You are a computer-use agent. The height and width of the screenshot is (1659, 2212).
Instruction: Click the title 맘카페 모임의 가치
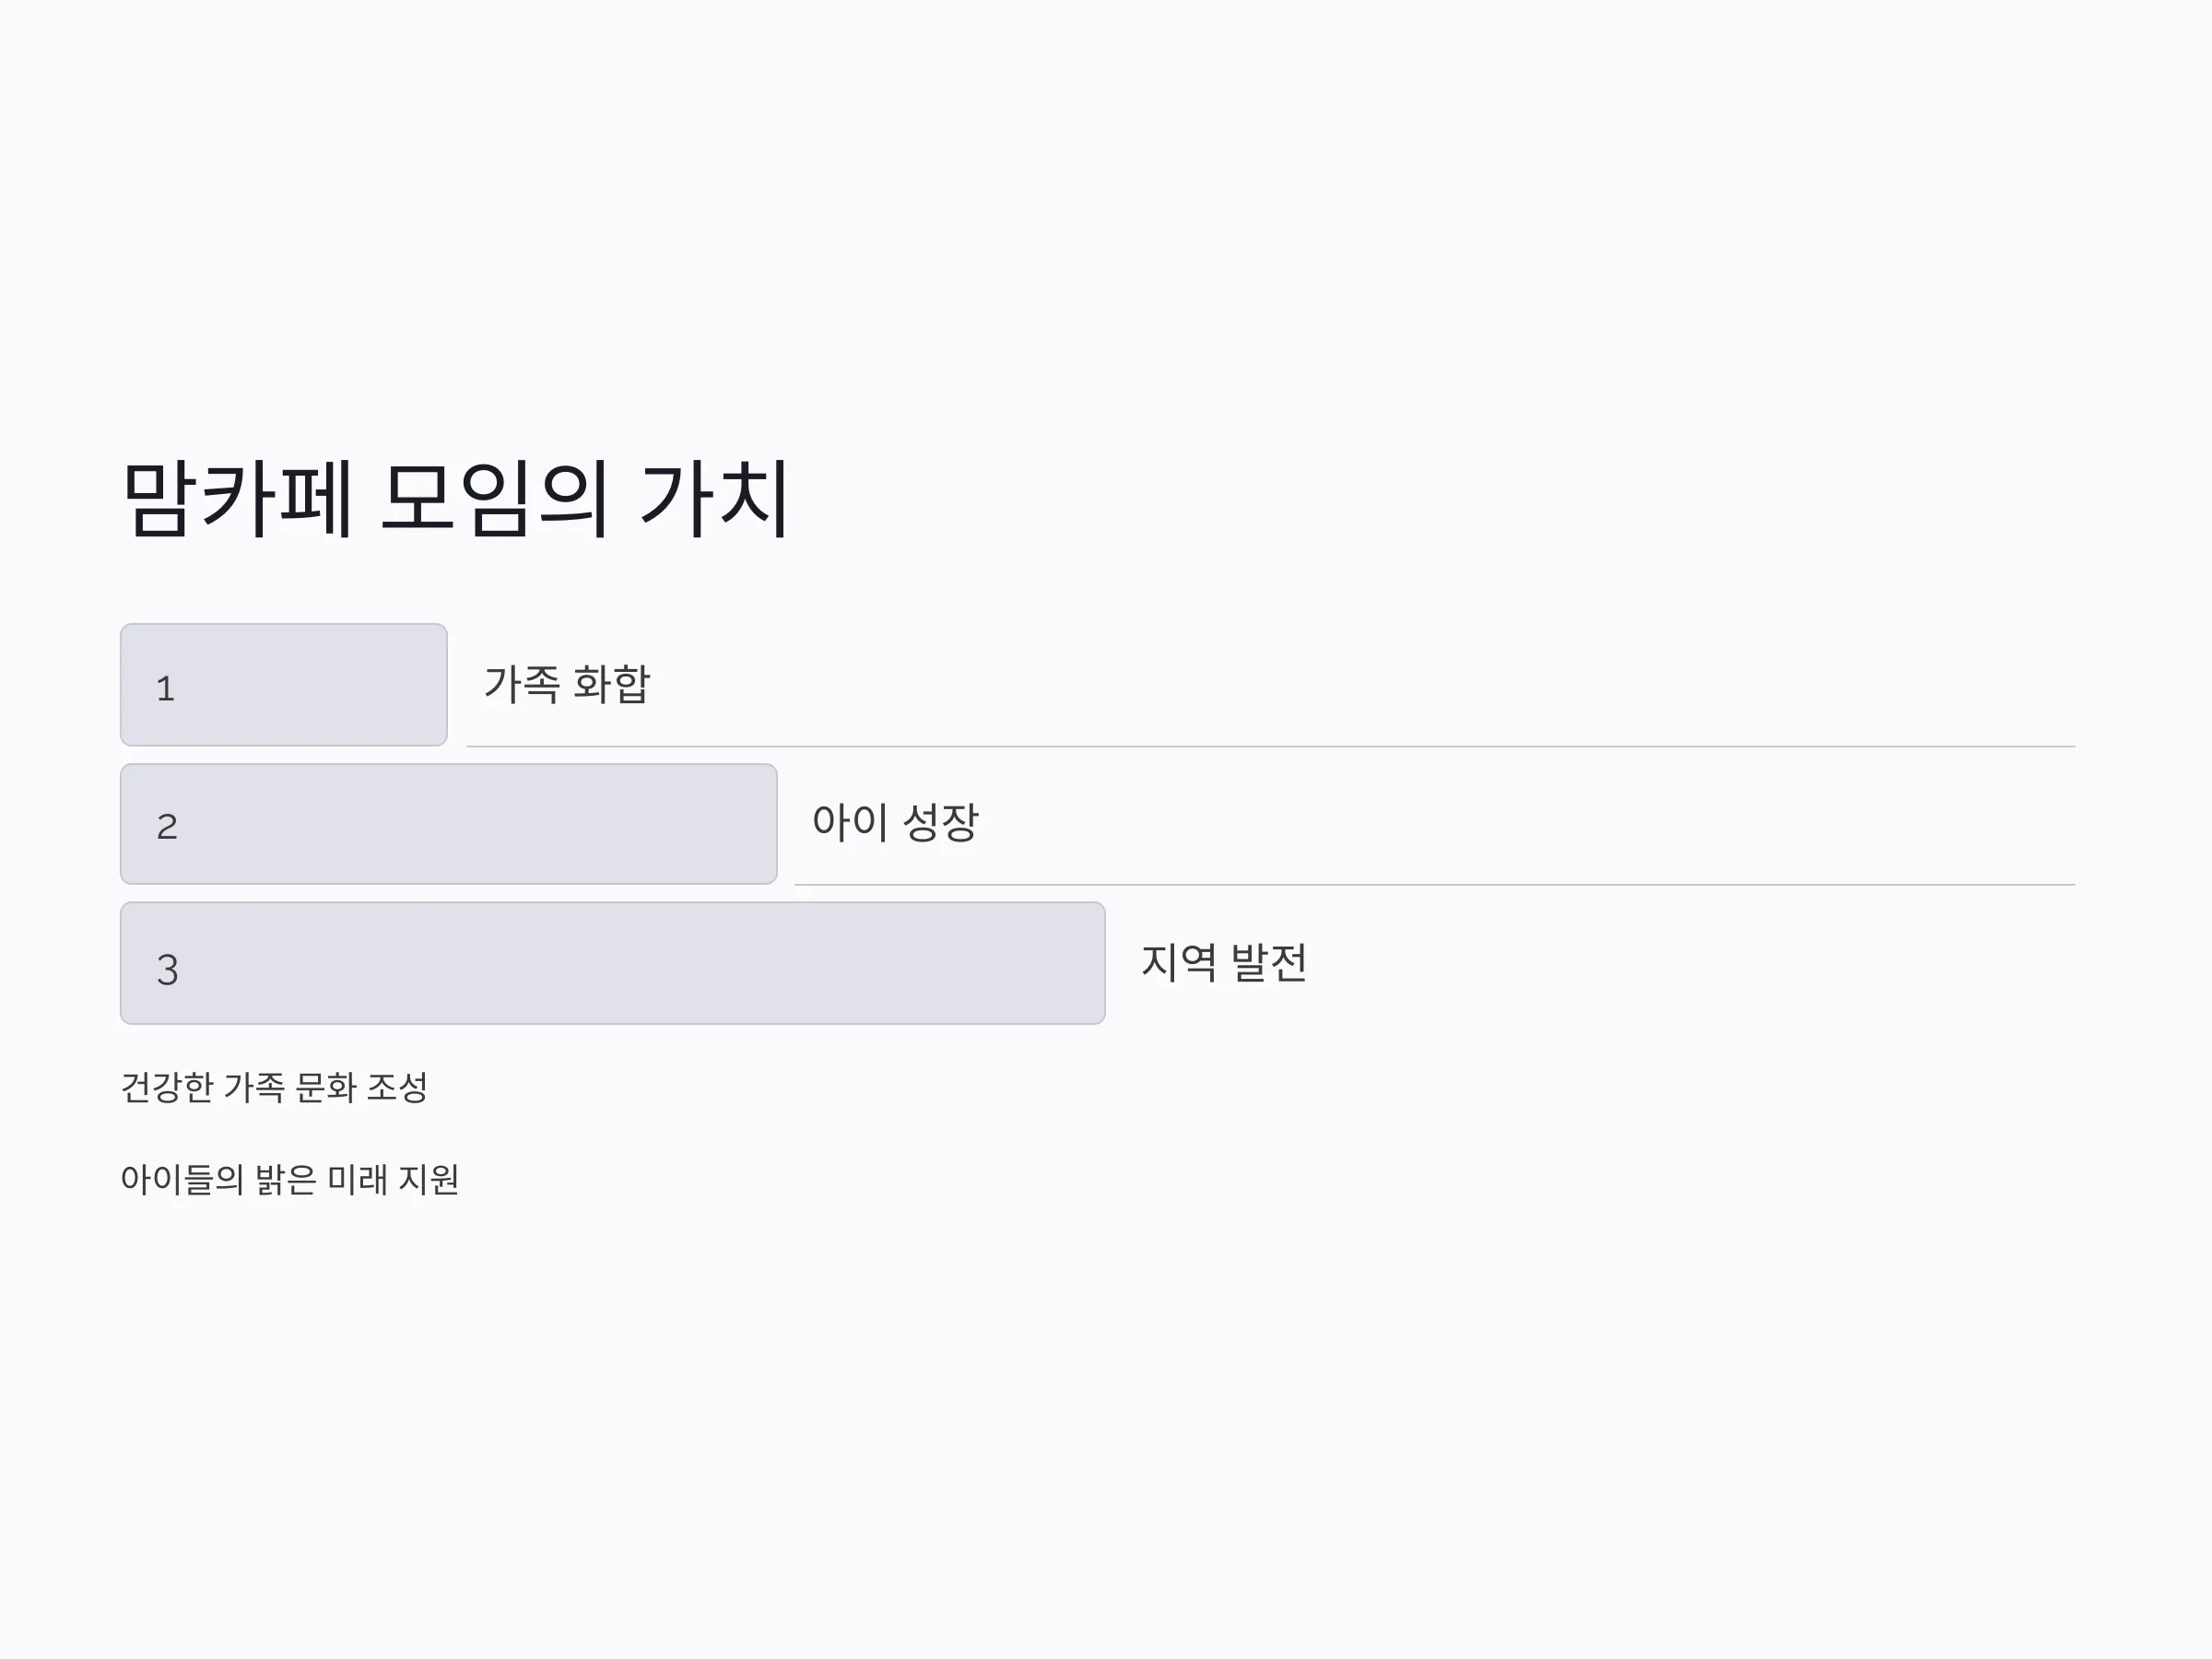457,498
